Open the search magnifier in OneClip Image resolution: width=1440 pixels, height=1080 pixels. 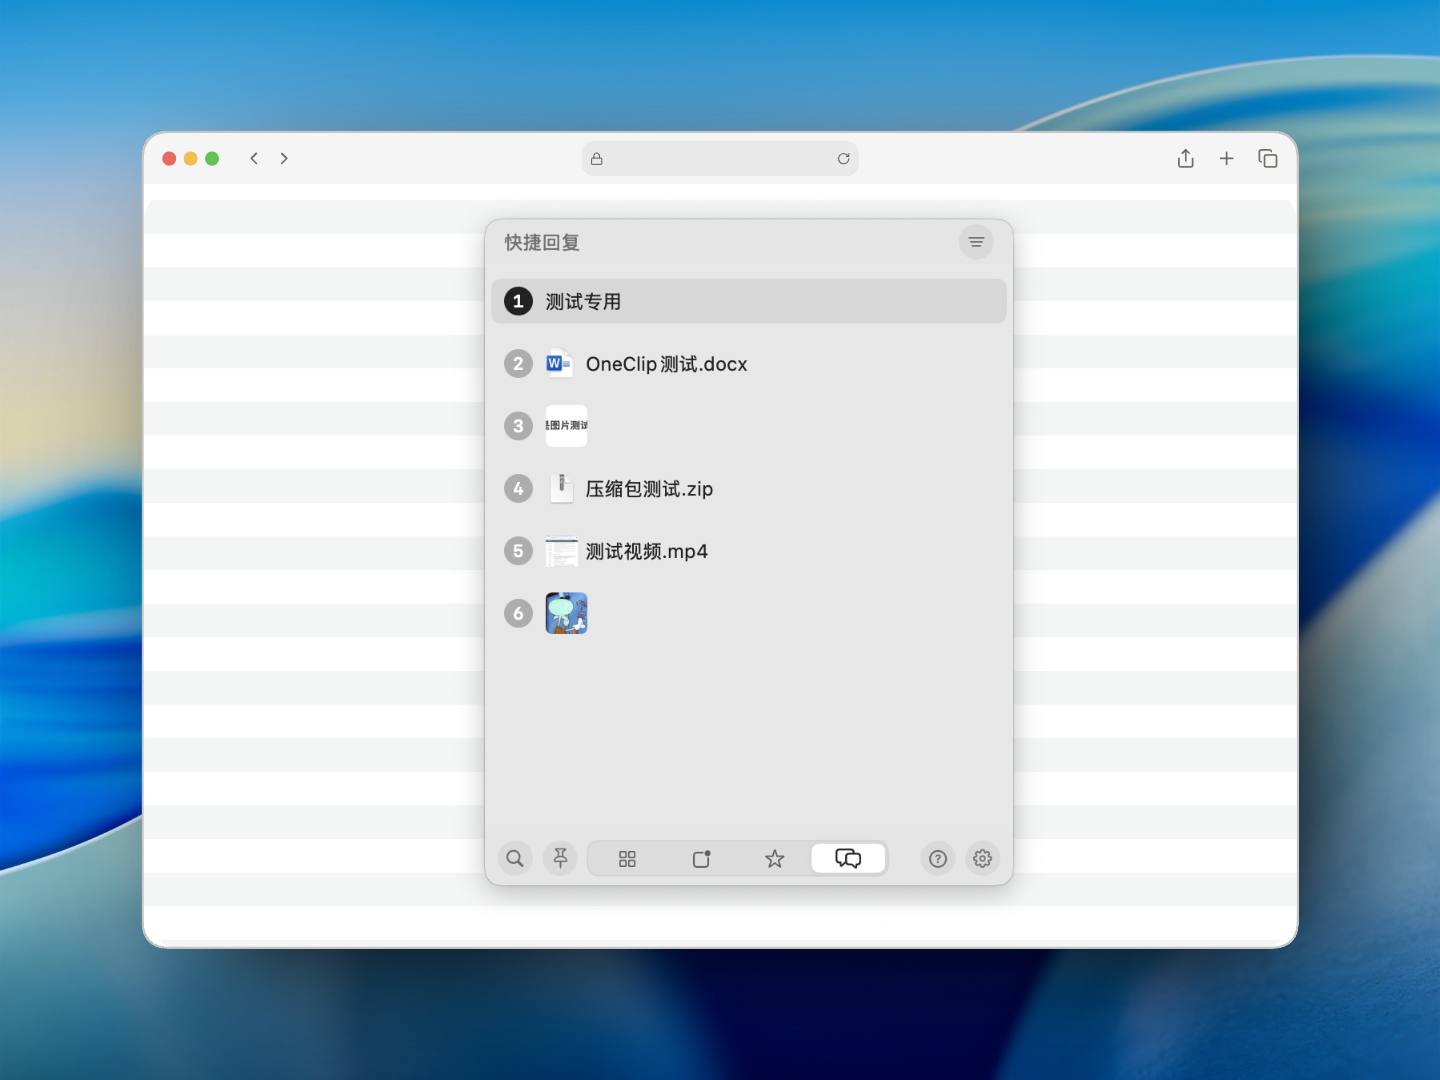[x=515, y=858]
